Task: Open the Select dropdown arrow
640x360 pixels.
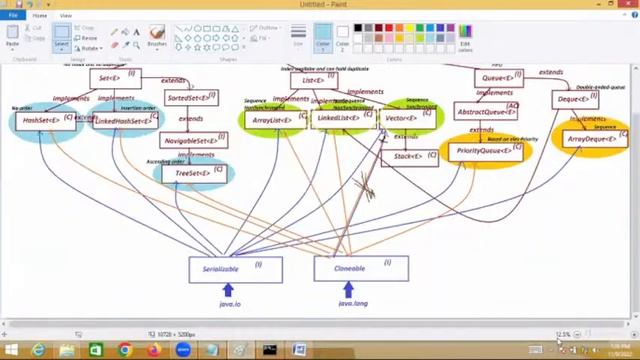Action: (x=62, y=49)
